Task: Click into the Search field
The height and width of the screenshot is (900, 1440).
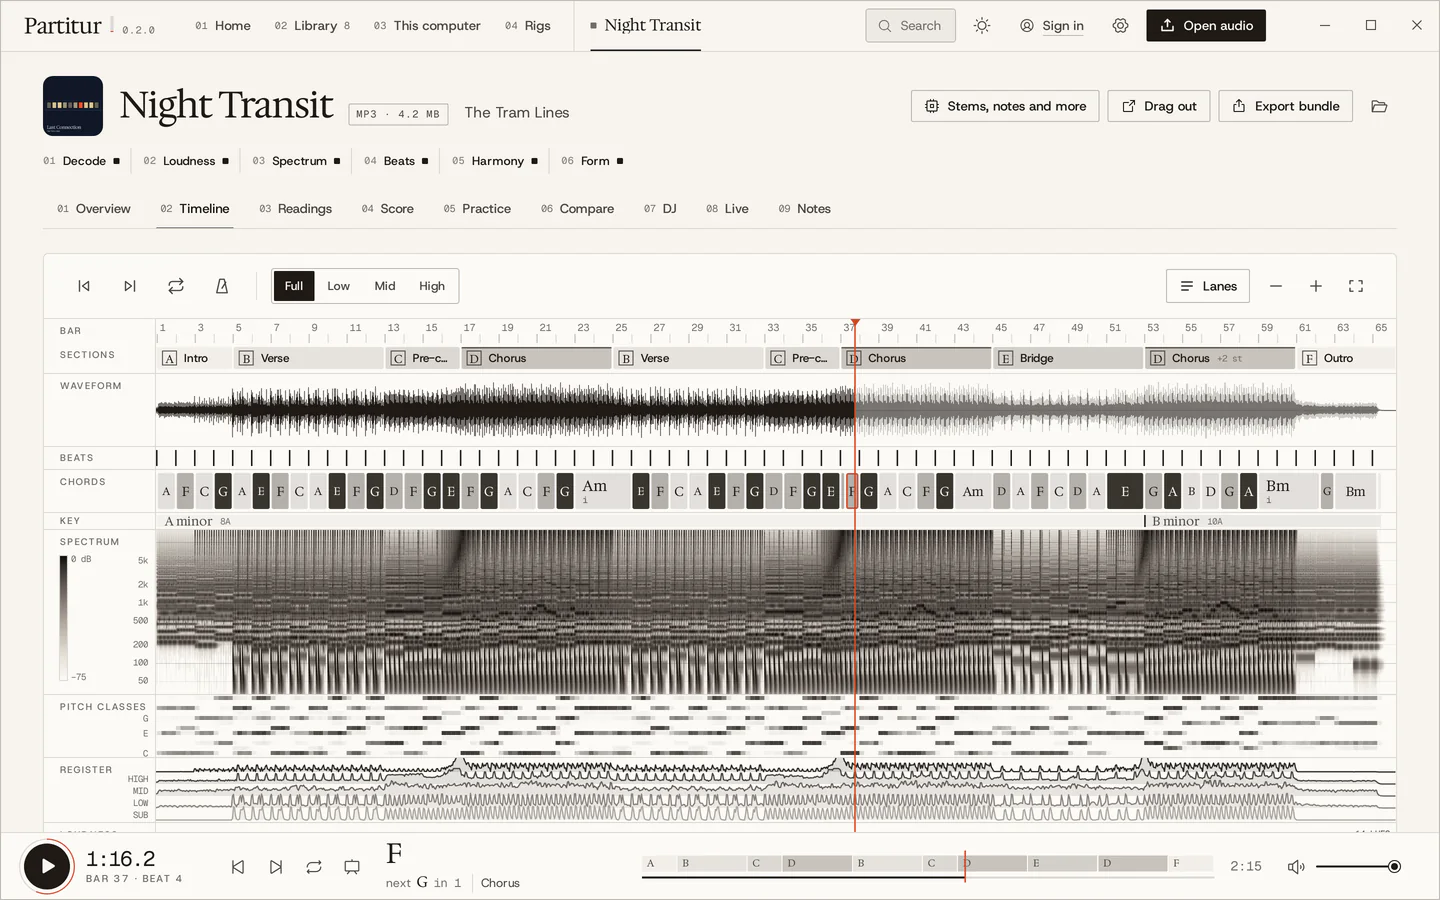Action: tap(910, 26)
